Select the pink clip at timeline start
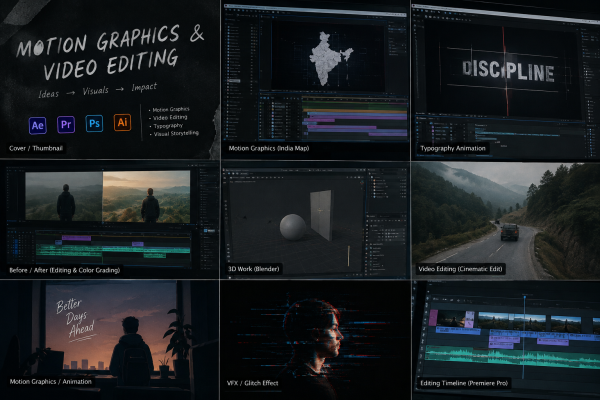This screenshot has width=600, height=400. [433, 318]
